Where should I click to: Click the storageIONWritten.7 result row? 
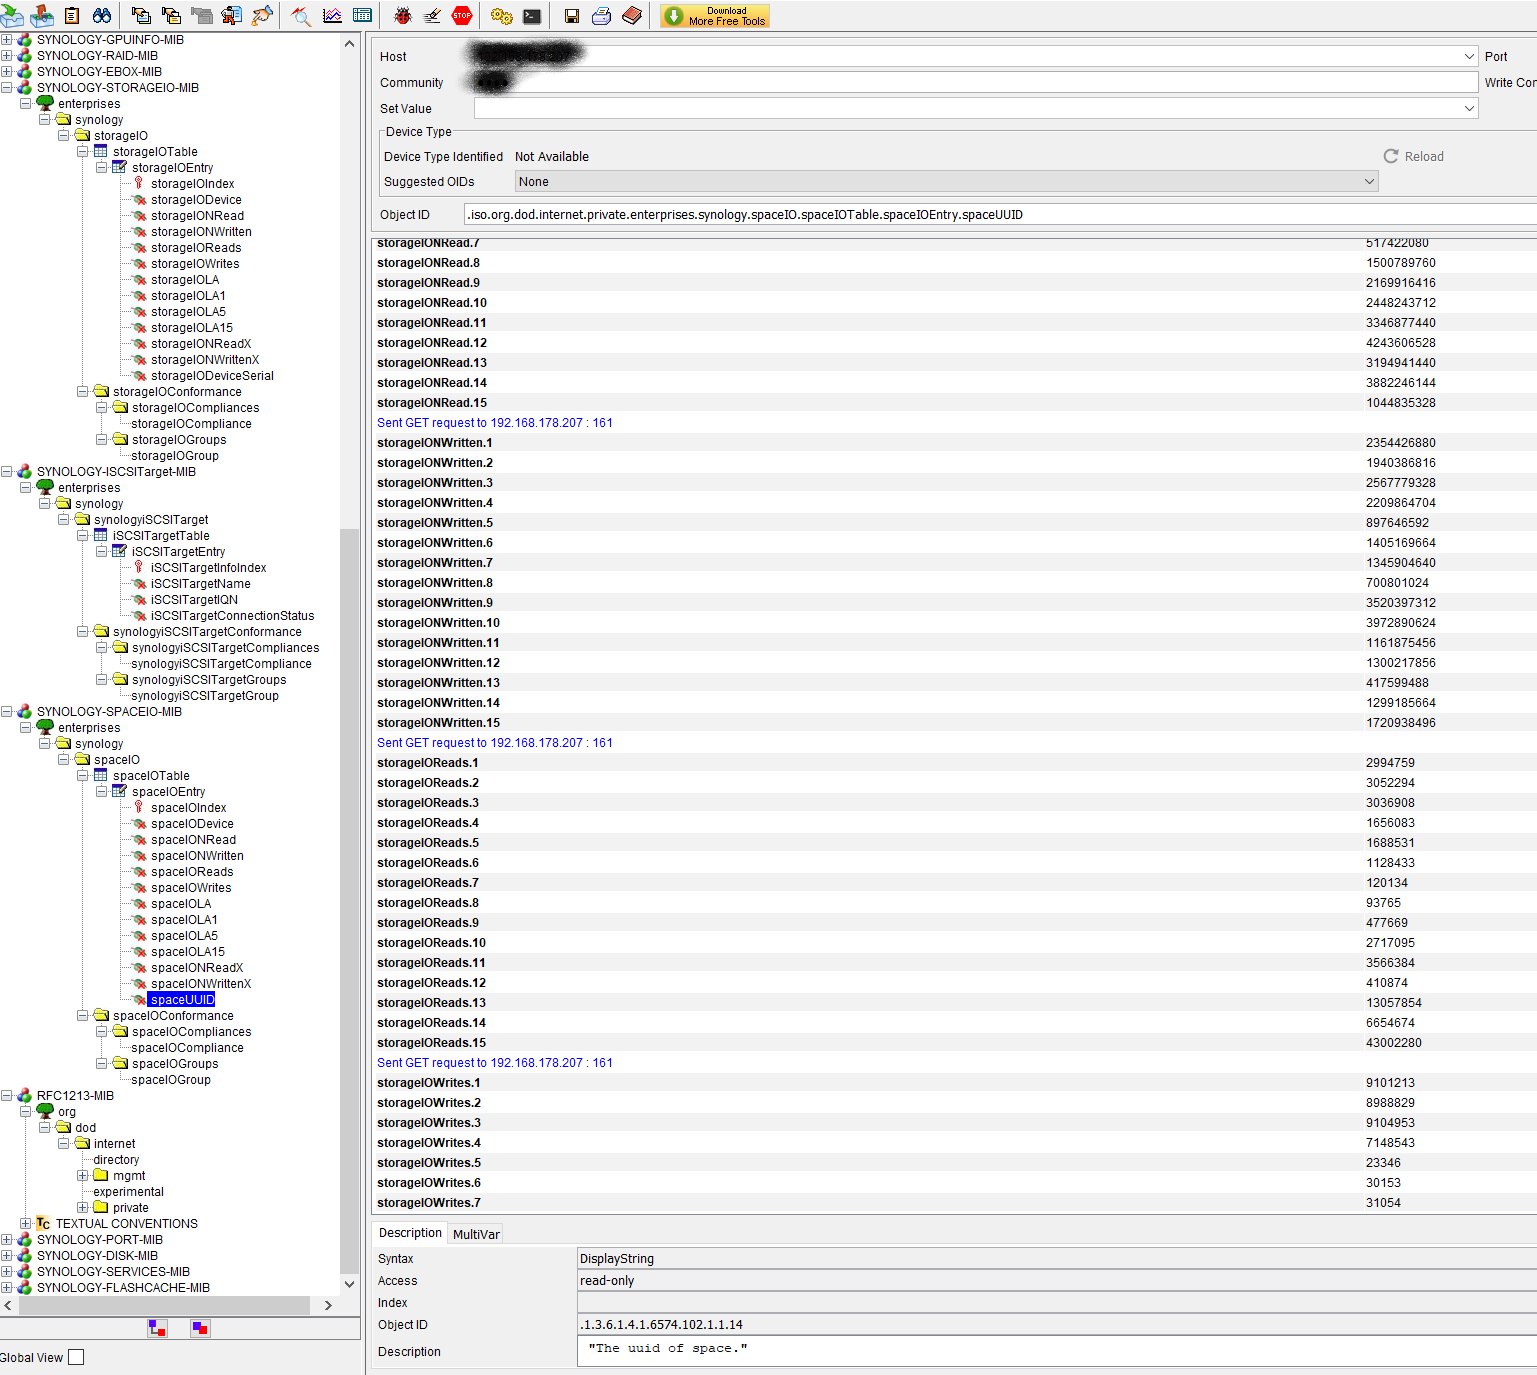tap(954, 563)
